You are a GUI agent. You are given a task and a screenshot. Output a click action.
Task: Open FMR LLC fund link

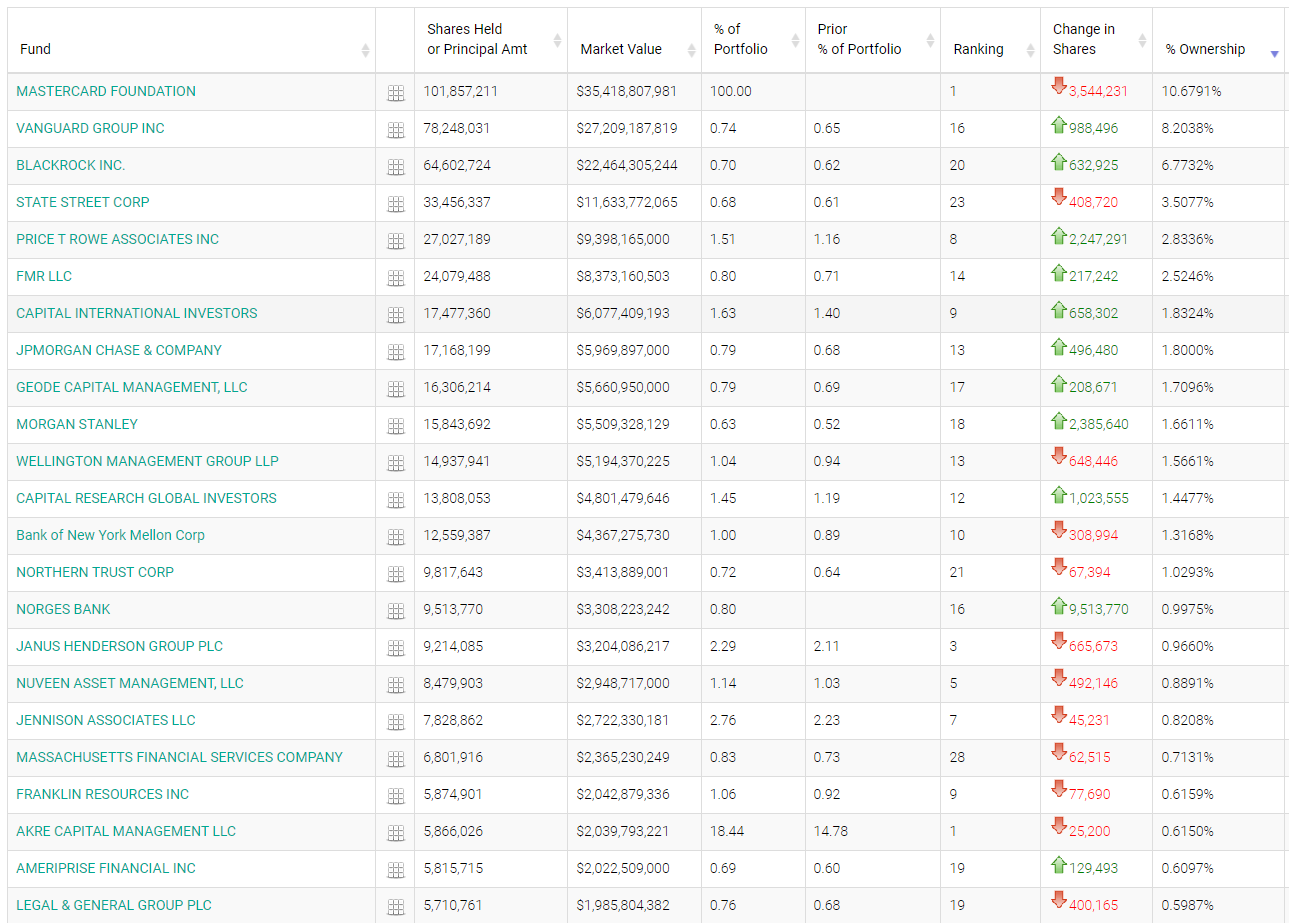[44, 276]
